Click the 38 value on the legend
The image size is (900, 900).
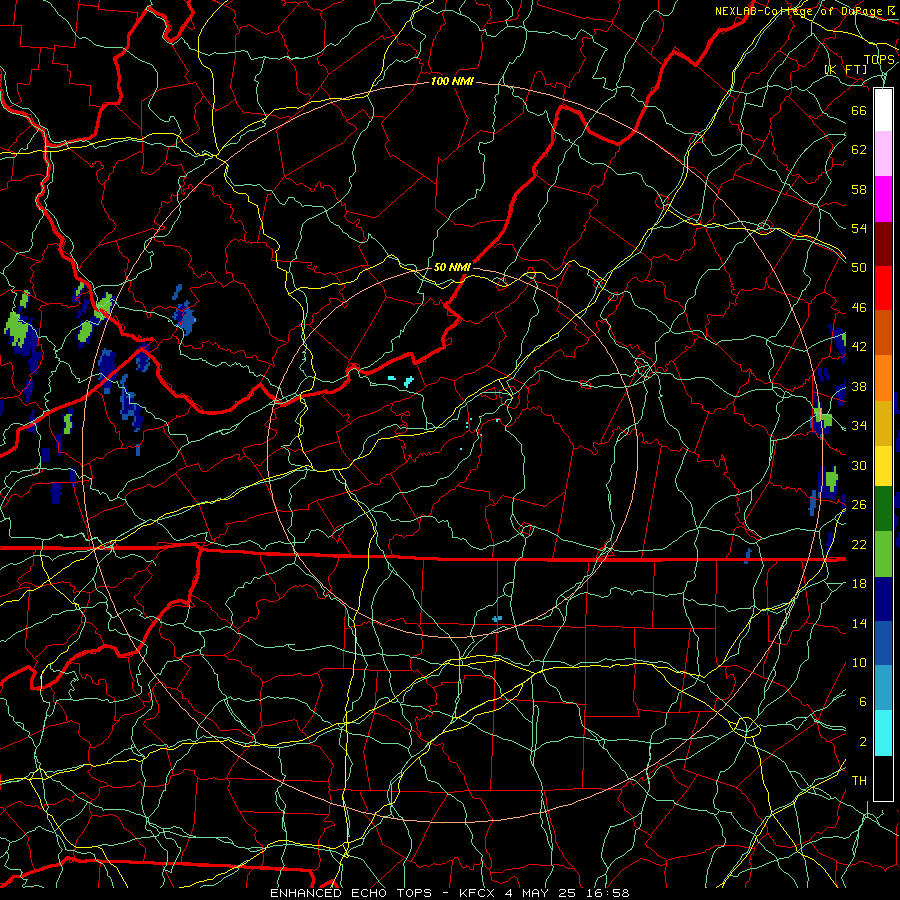(859, 386)
